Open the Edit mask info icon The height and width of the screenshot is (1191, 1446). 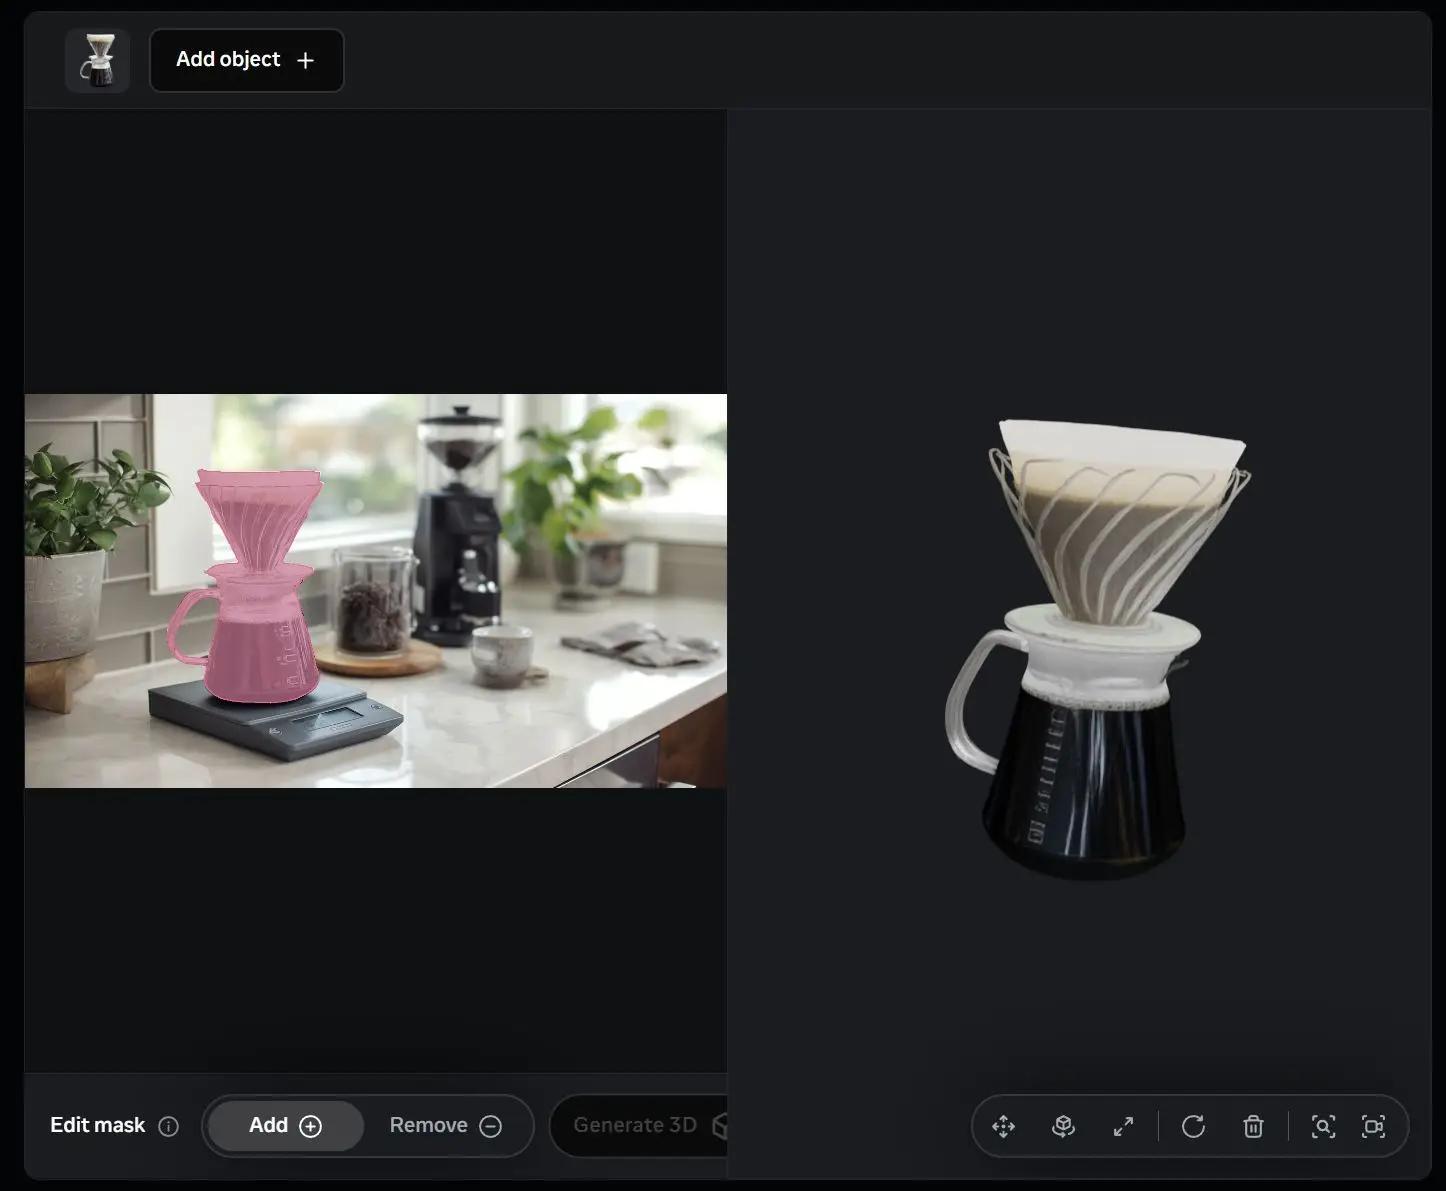point(169,1126)
